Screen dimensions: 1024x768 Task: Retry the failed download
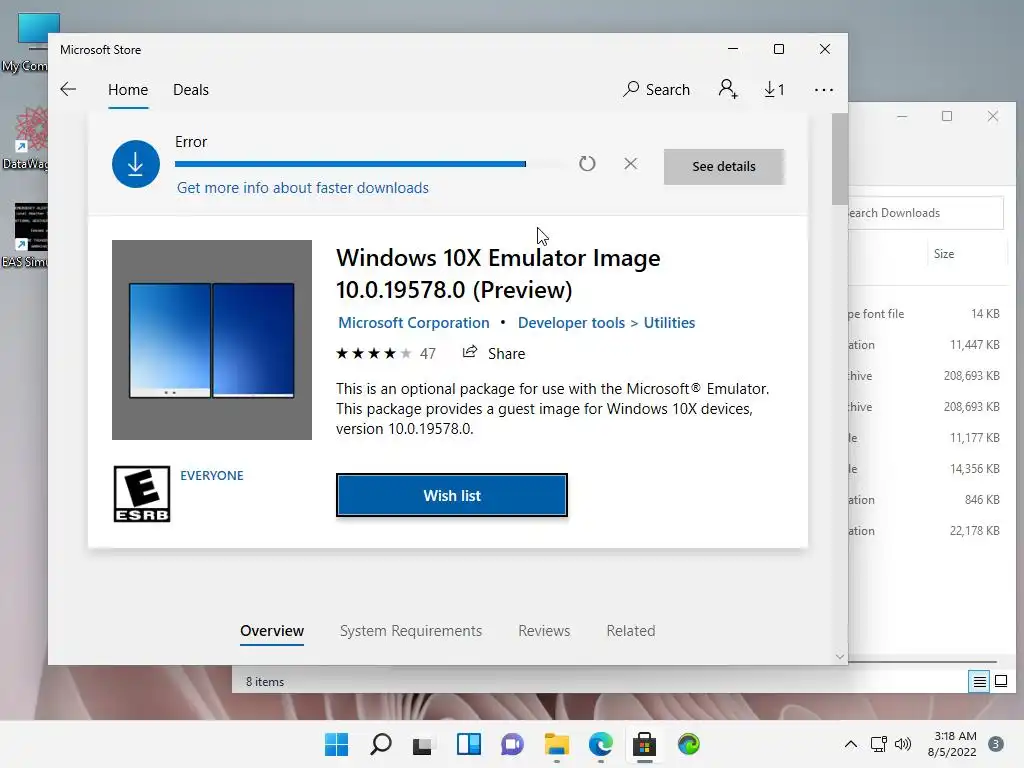pyautogui.click(x=587, y=164)
